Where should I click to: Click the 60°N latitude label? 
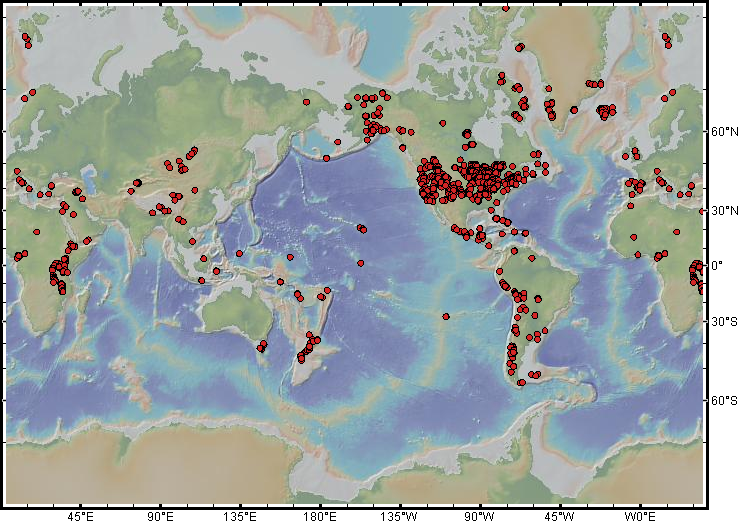(x=724, y=132)
